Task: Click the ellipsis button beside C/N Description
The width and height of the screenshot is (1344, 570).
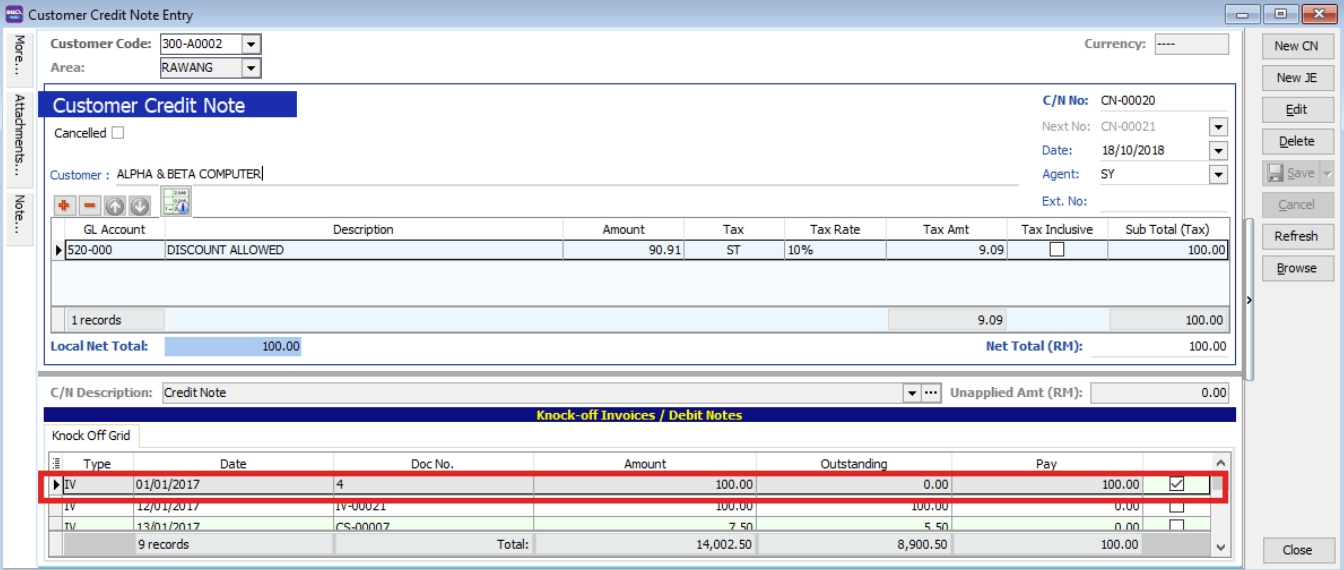Action: pos(931,393)
